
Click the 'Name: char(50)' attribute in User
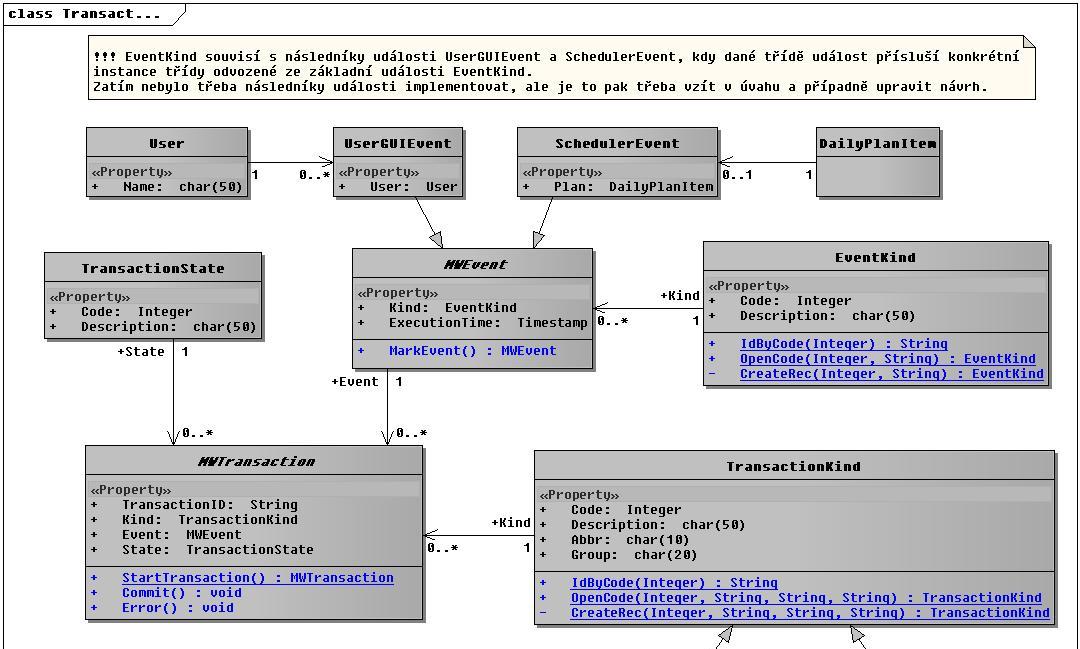[x=167, y=187]
